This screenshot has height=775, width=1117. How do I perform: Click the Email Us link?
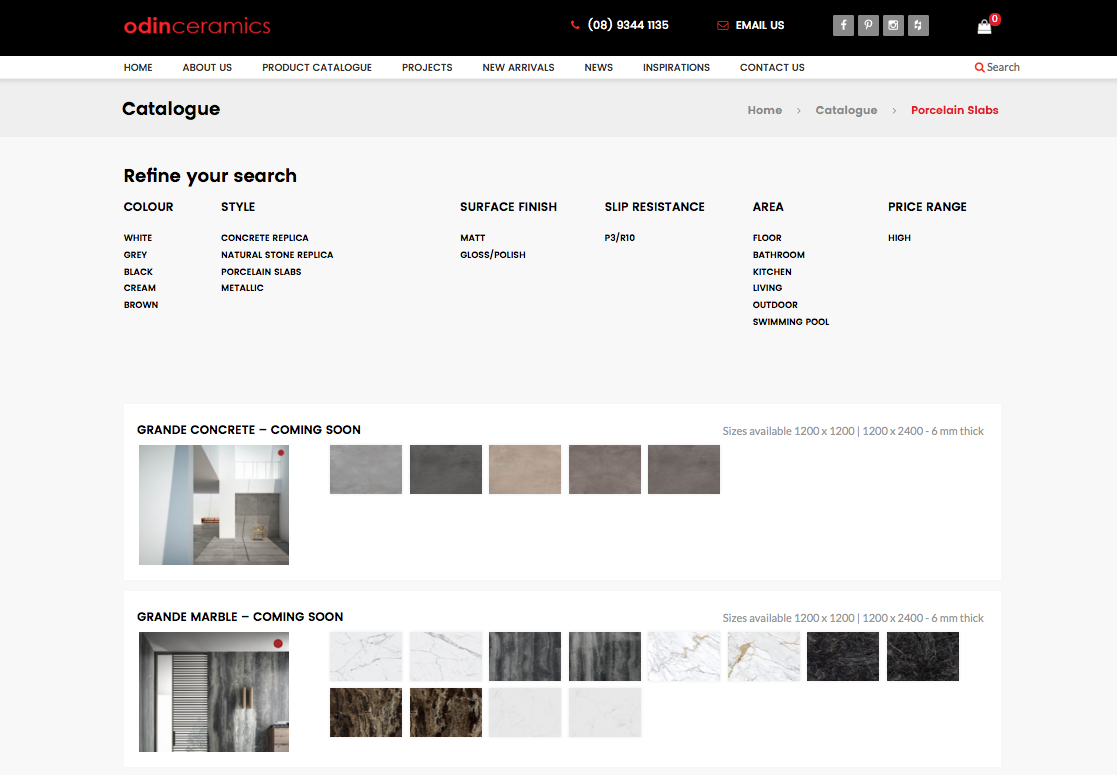(x=760, y=26)
